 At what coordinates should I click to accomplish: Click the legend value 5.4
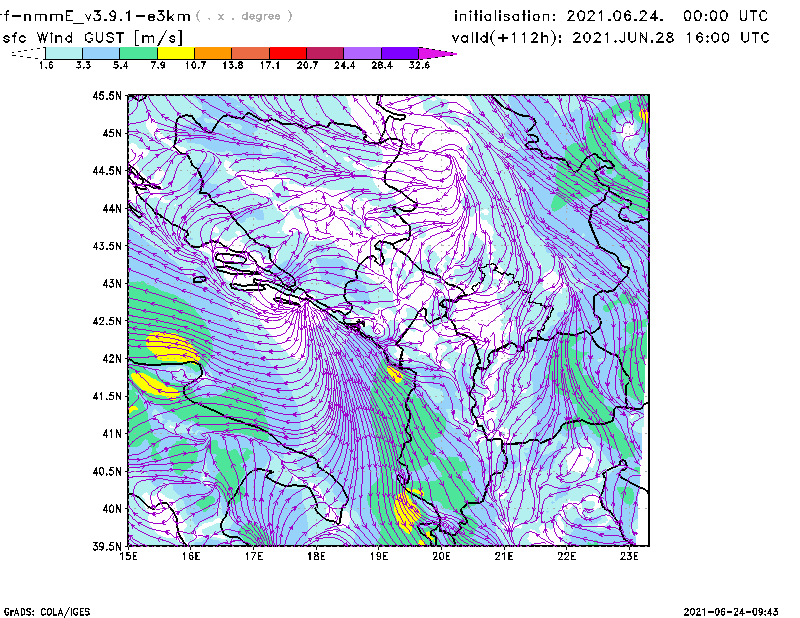(x=120, y=65)
